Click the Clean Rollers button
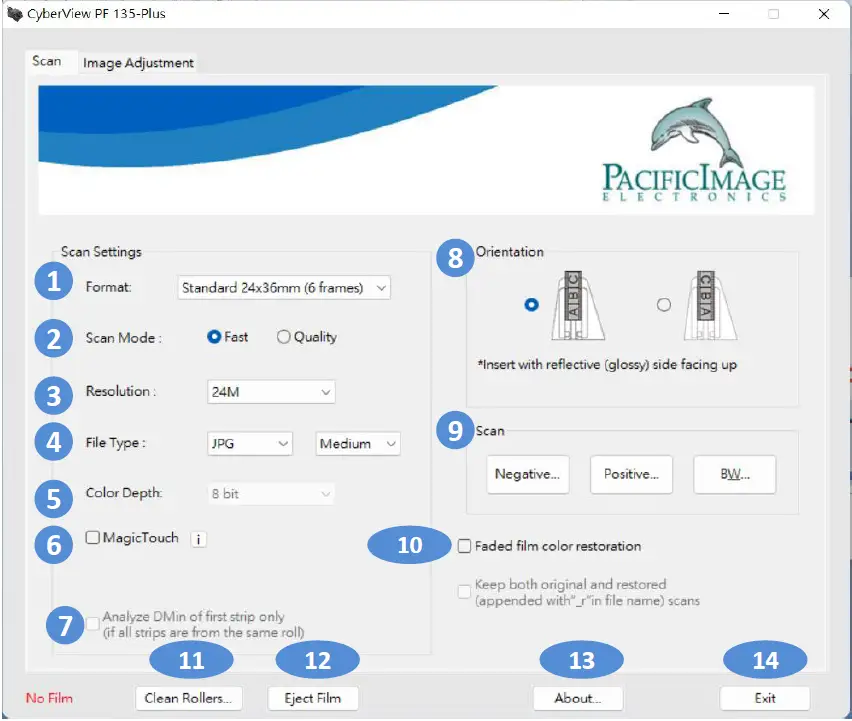The height and width of the screenshot is (721, 852). point(189,699)
